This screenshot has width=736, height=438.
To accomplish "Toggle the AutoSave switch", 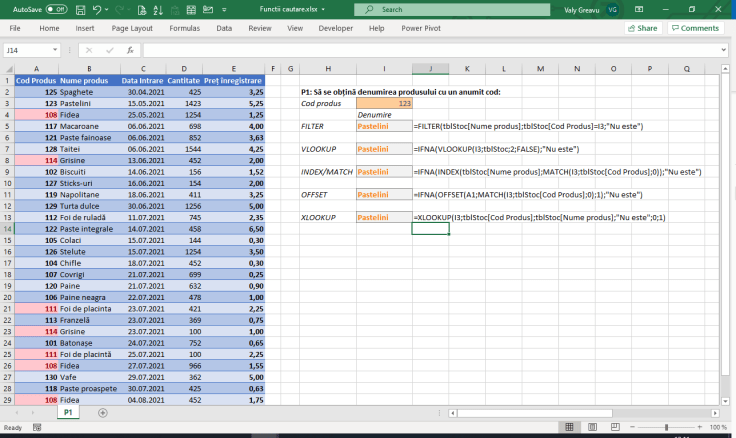I will (x=56, y=9).
